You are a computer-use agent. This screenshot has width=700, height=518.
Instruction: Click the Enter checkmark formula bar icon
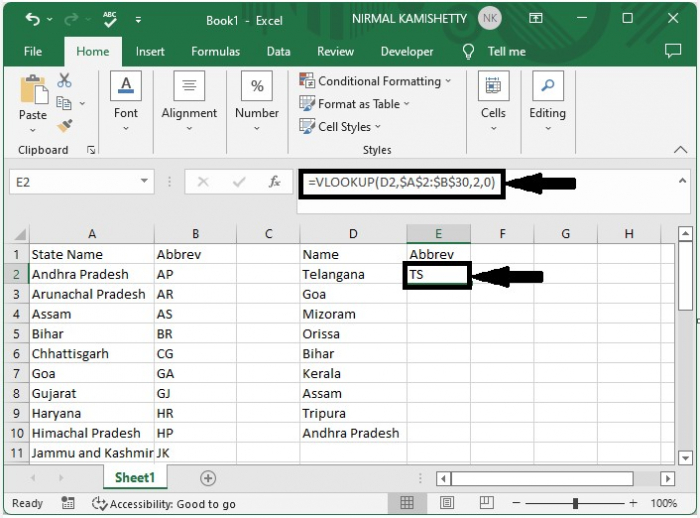[239, 182]
